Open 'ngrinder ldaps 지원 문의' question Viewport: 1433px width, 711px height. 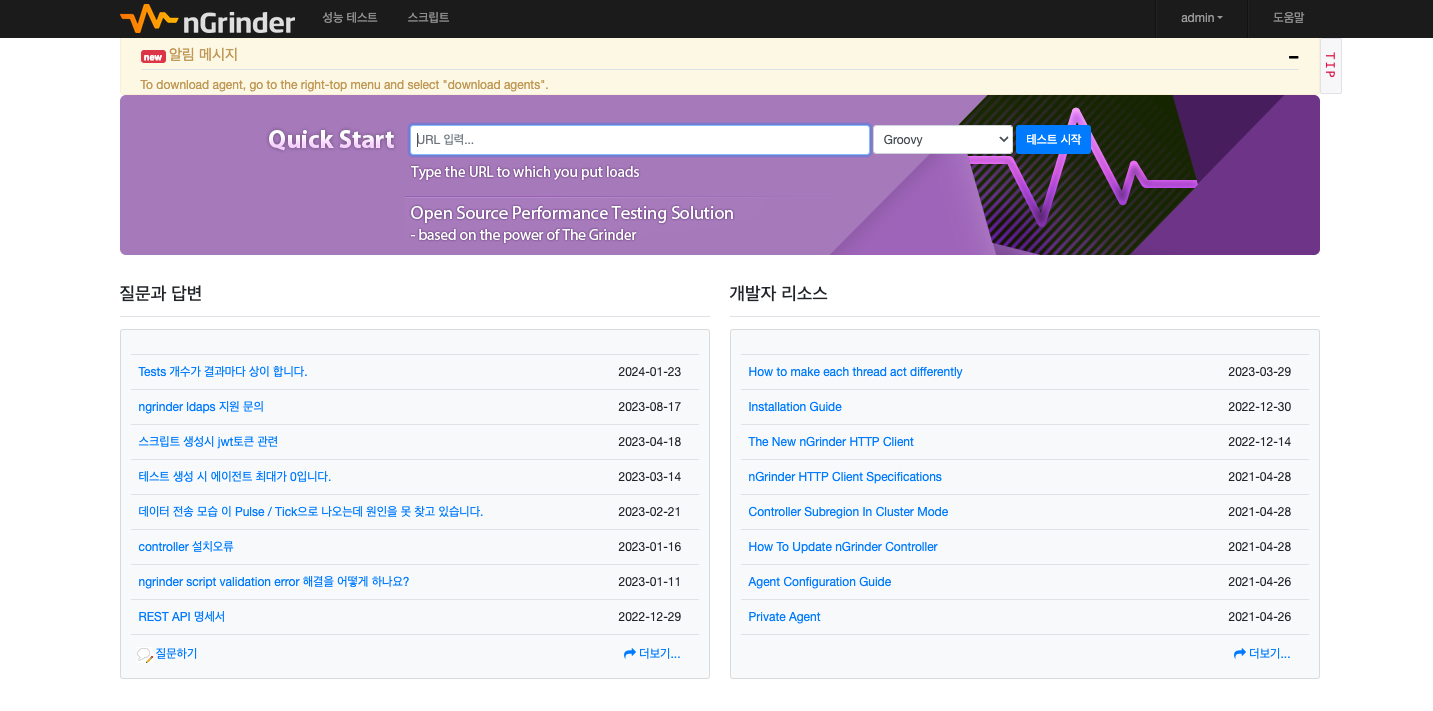(x=201, y=407)
